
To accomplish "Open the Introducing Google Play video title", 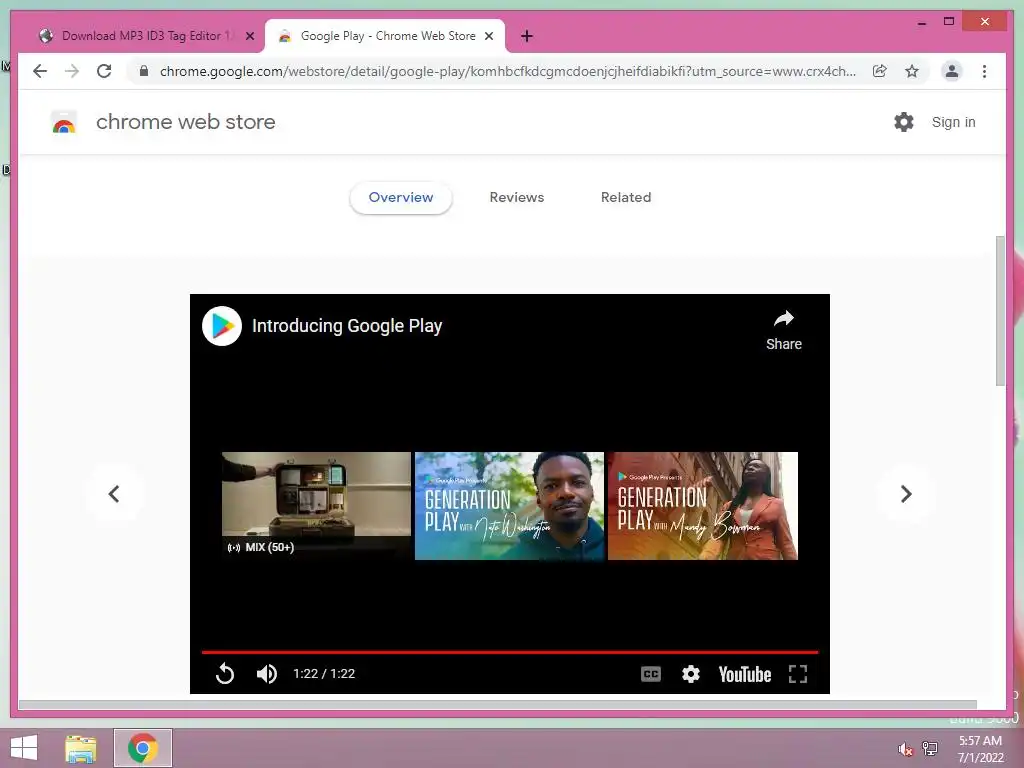I will click(x=347, y=326).
